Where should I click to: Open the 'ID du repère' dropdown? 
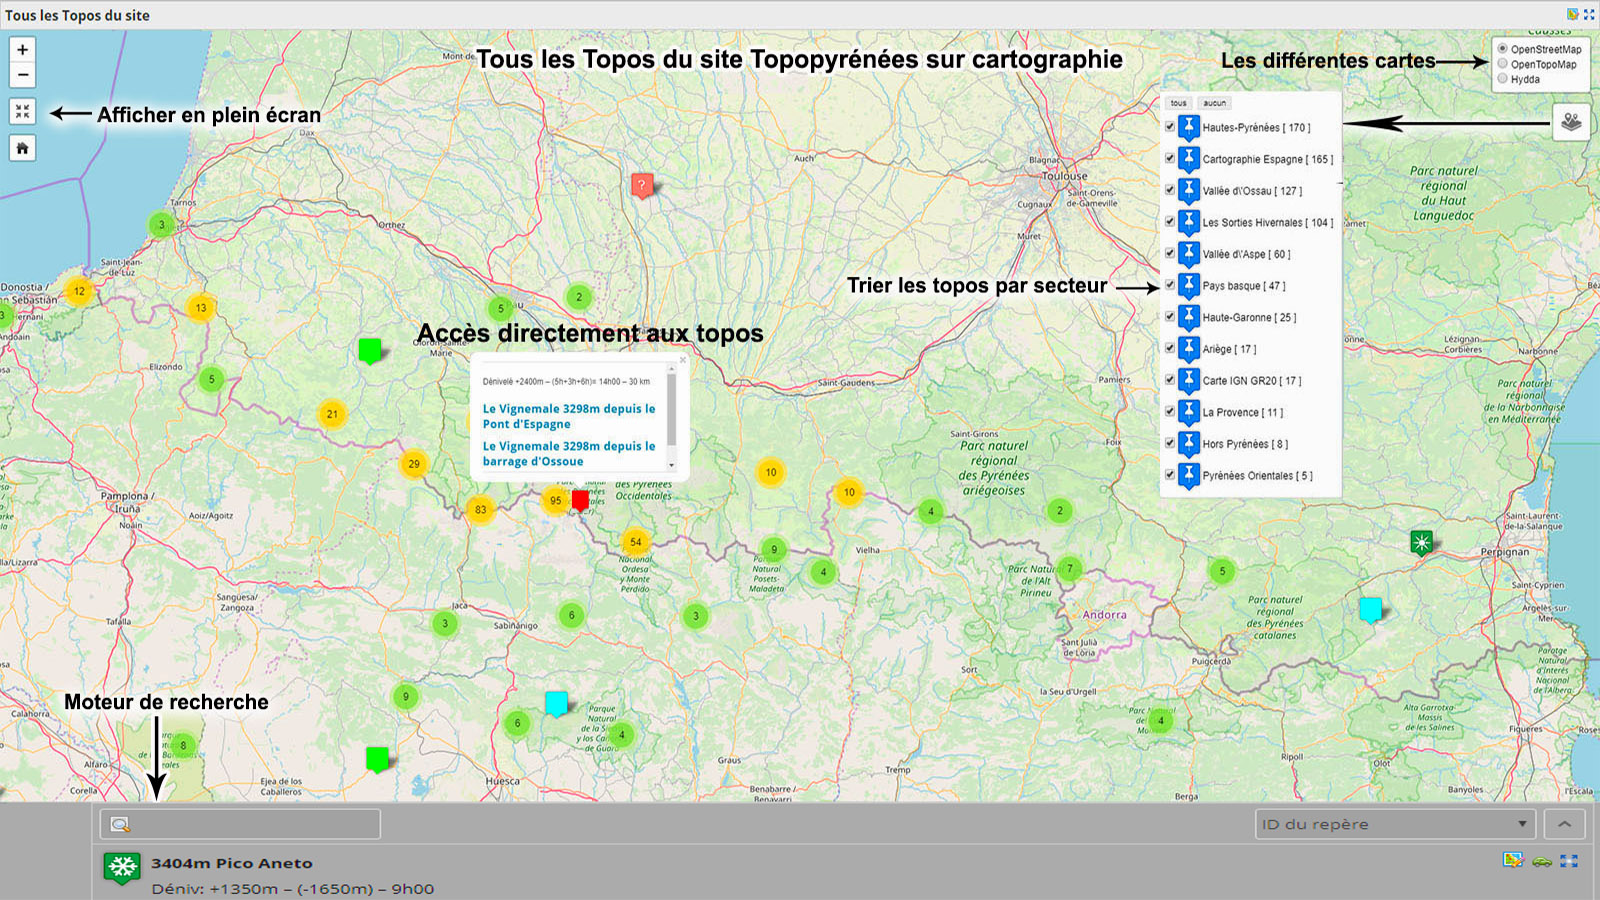[x=1395, y=824]
